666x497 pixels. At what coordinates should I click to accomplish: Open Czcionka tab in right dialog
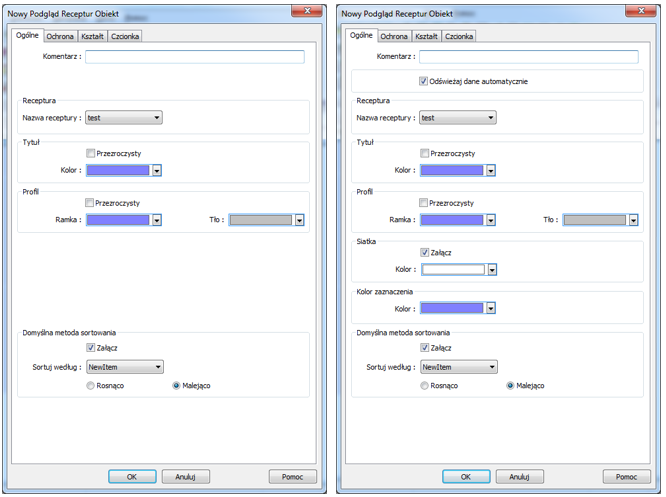point(459,37)
